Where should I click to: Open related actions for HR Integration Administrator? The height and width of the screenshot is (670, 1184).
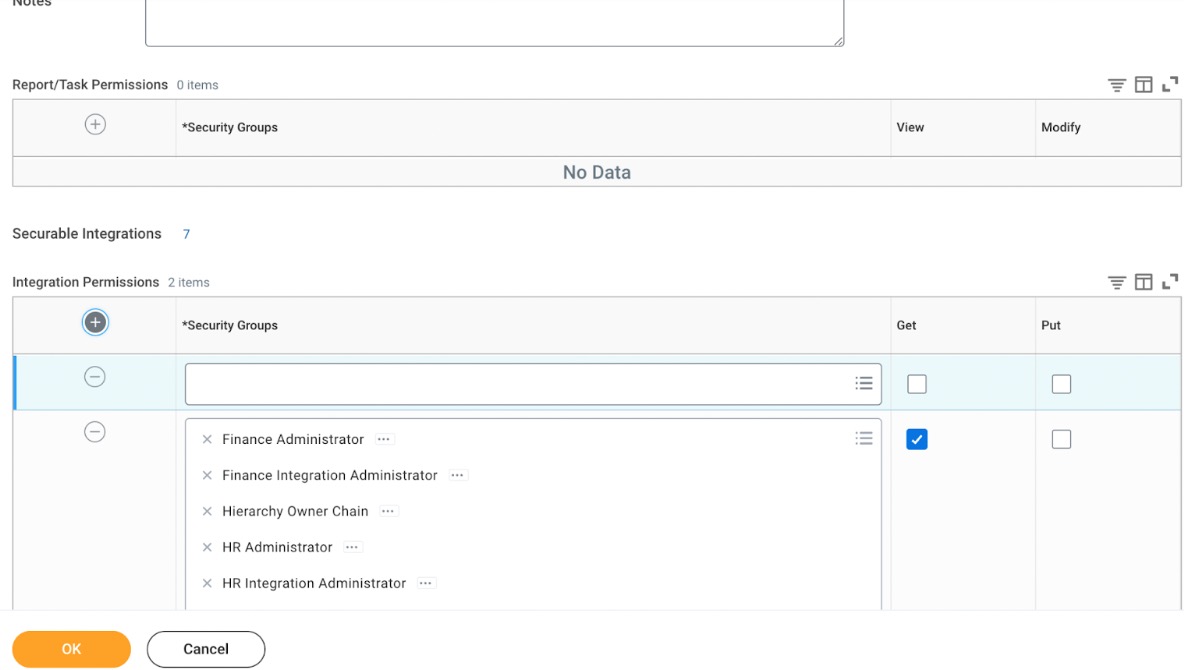click(427, 583)
